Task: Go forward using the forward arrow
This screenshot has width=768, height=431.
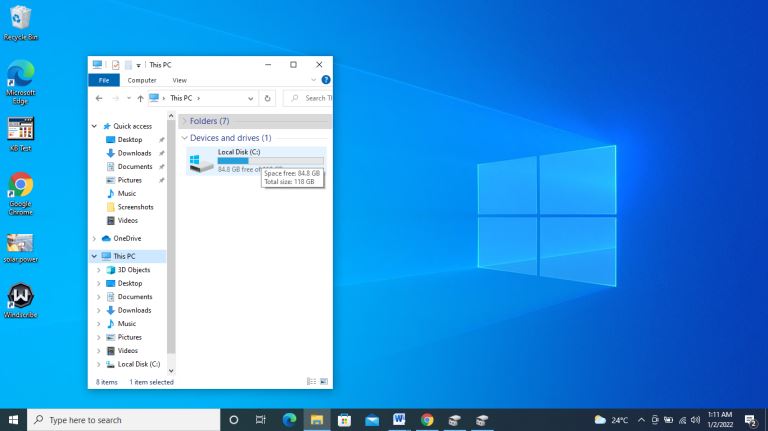Action: click(116, 98)
